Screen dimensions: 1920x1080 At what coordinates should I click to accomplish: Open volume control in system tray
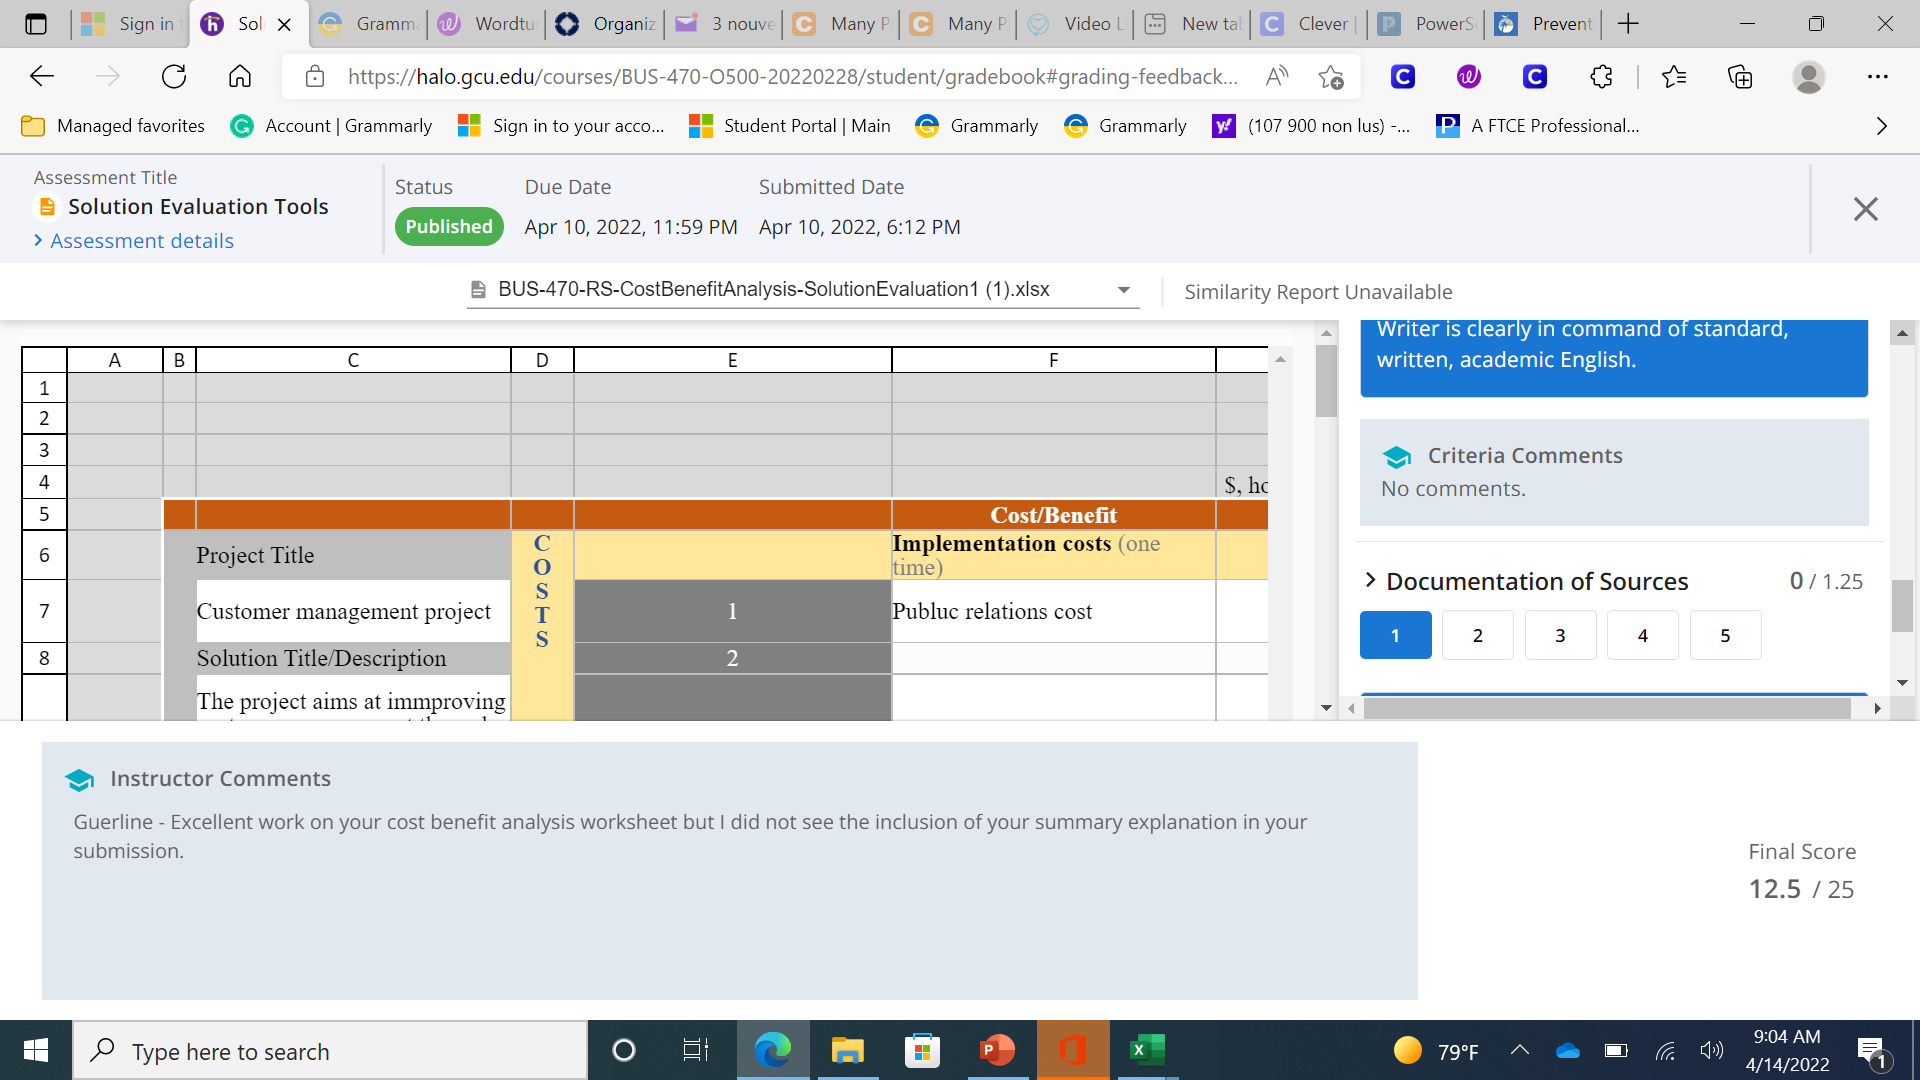coord(1711,1050)
